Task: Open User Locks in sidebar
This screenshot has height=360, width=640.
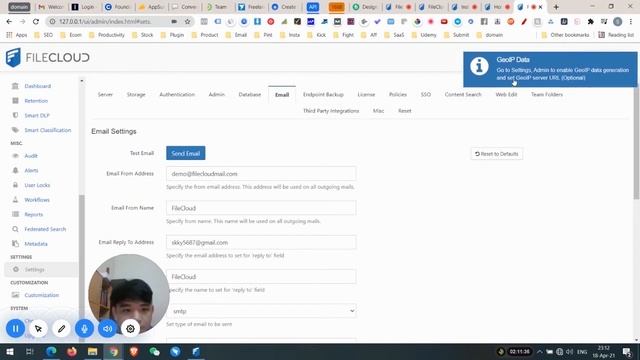Action: tap(37, 185)
